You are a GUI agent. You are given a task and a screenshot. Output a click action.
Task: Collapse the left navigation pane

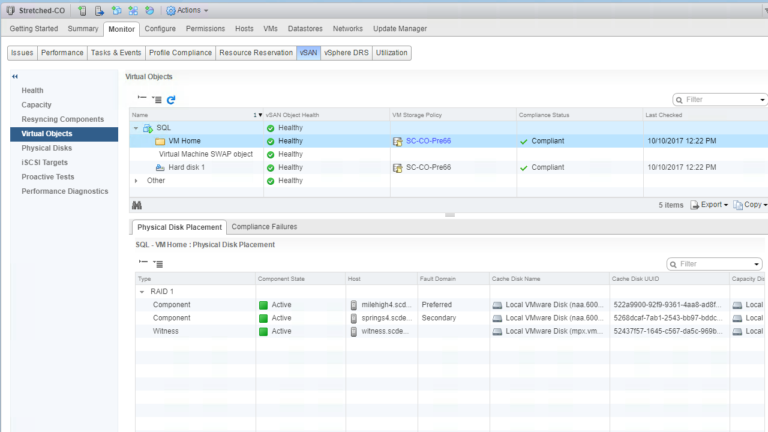click(15, 76)
